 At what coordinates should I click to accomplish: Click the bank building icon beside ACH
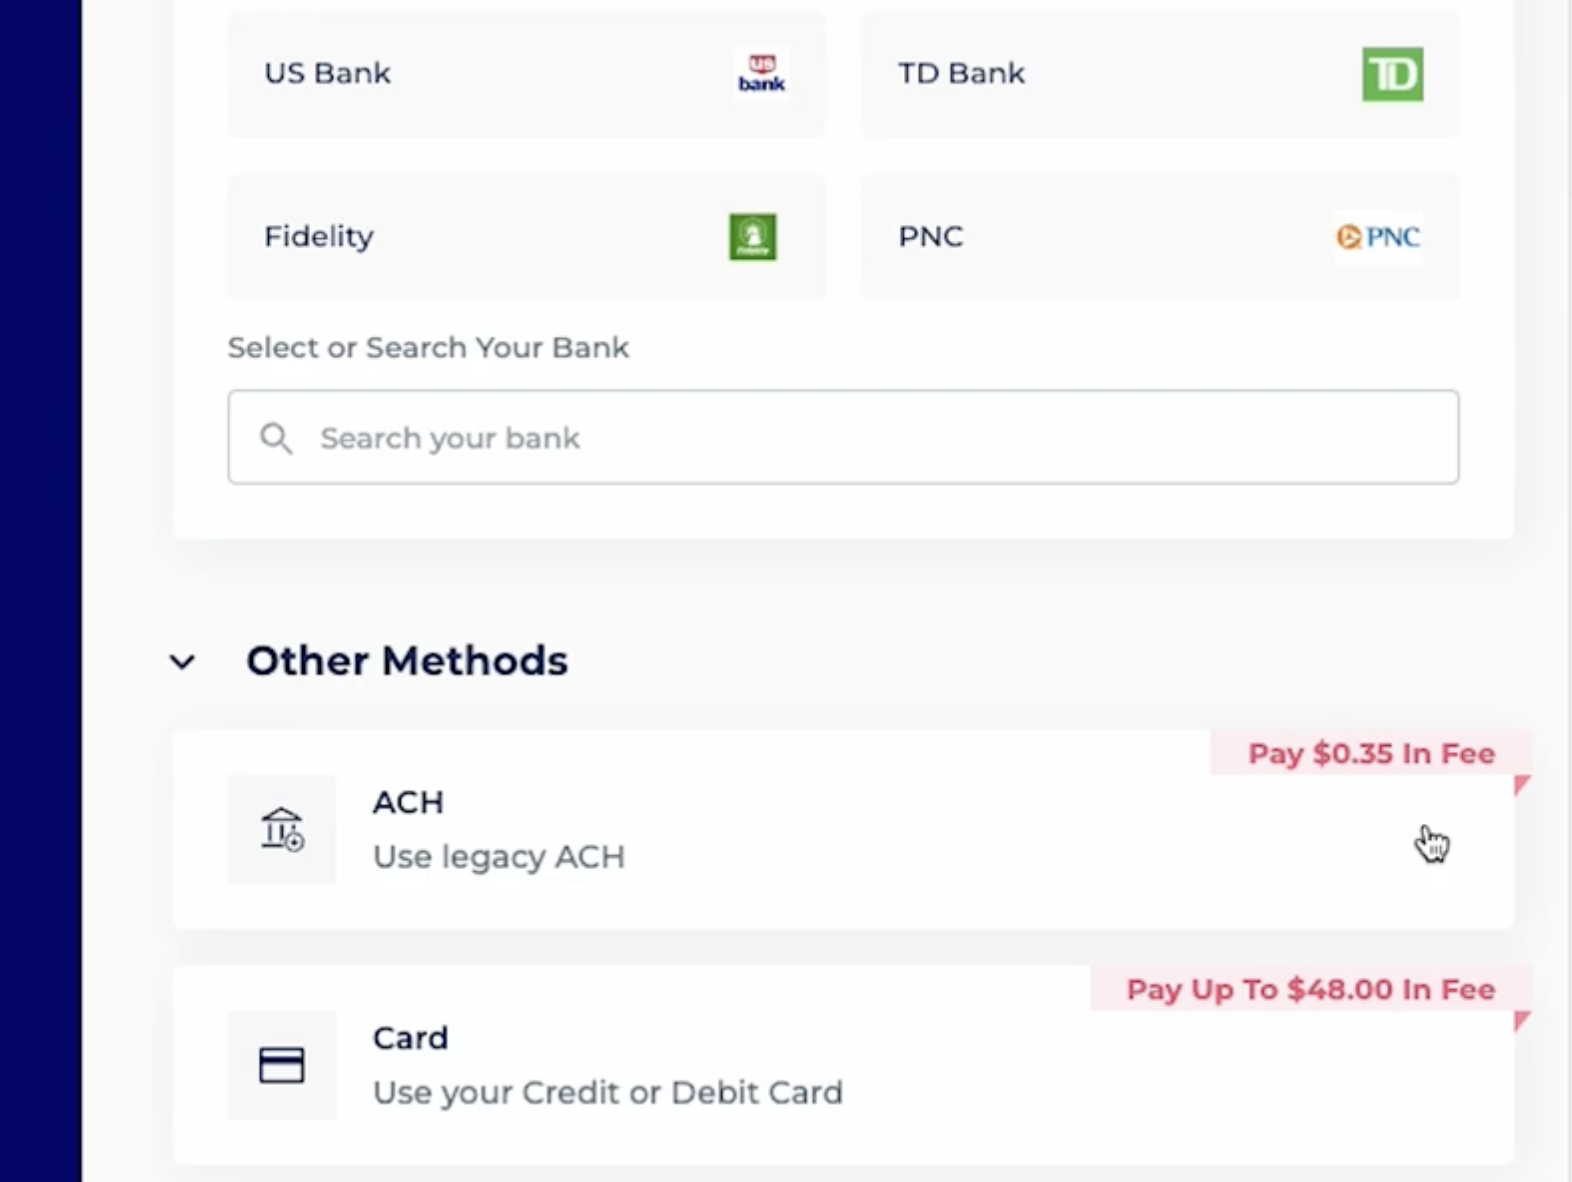pos(281,829)
